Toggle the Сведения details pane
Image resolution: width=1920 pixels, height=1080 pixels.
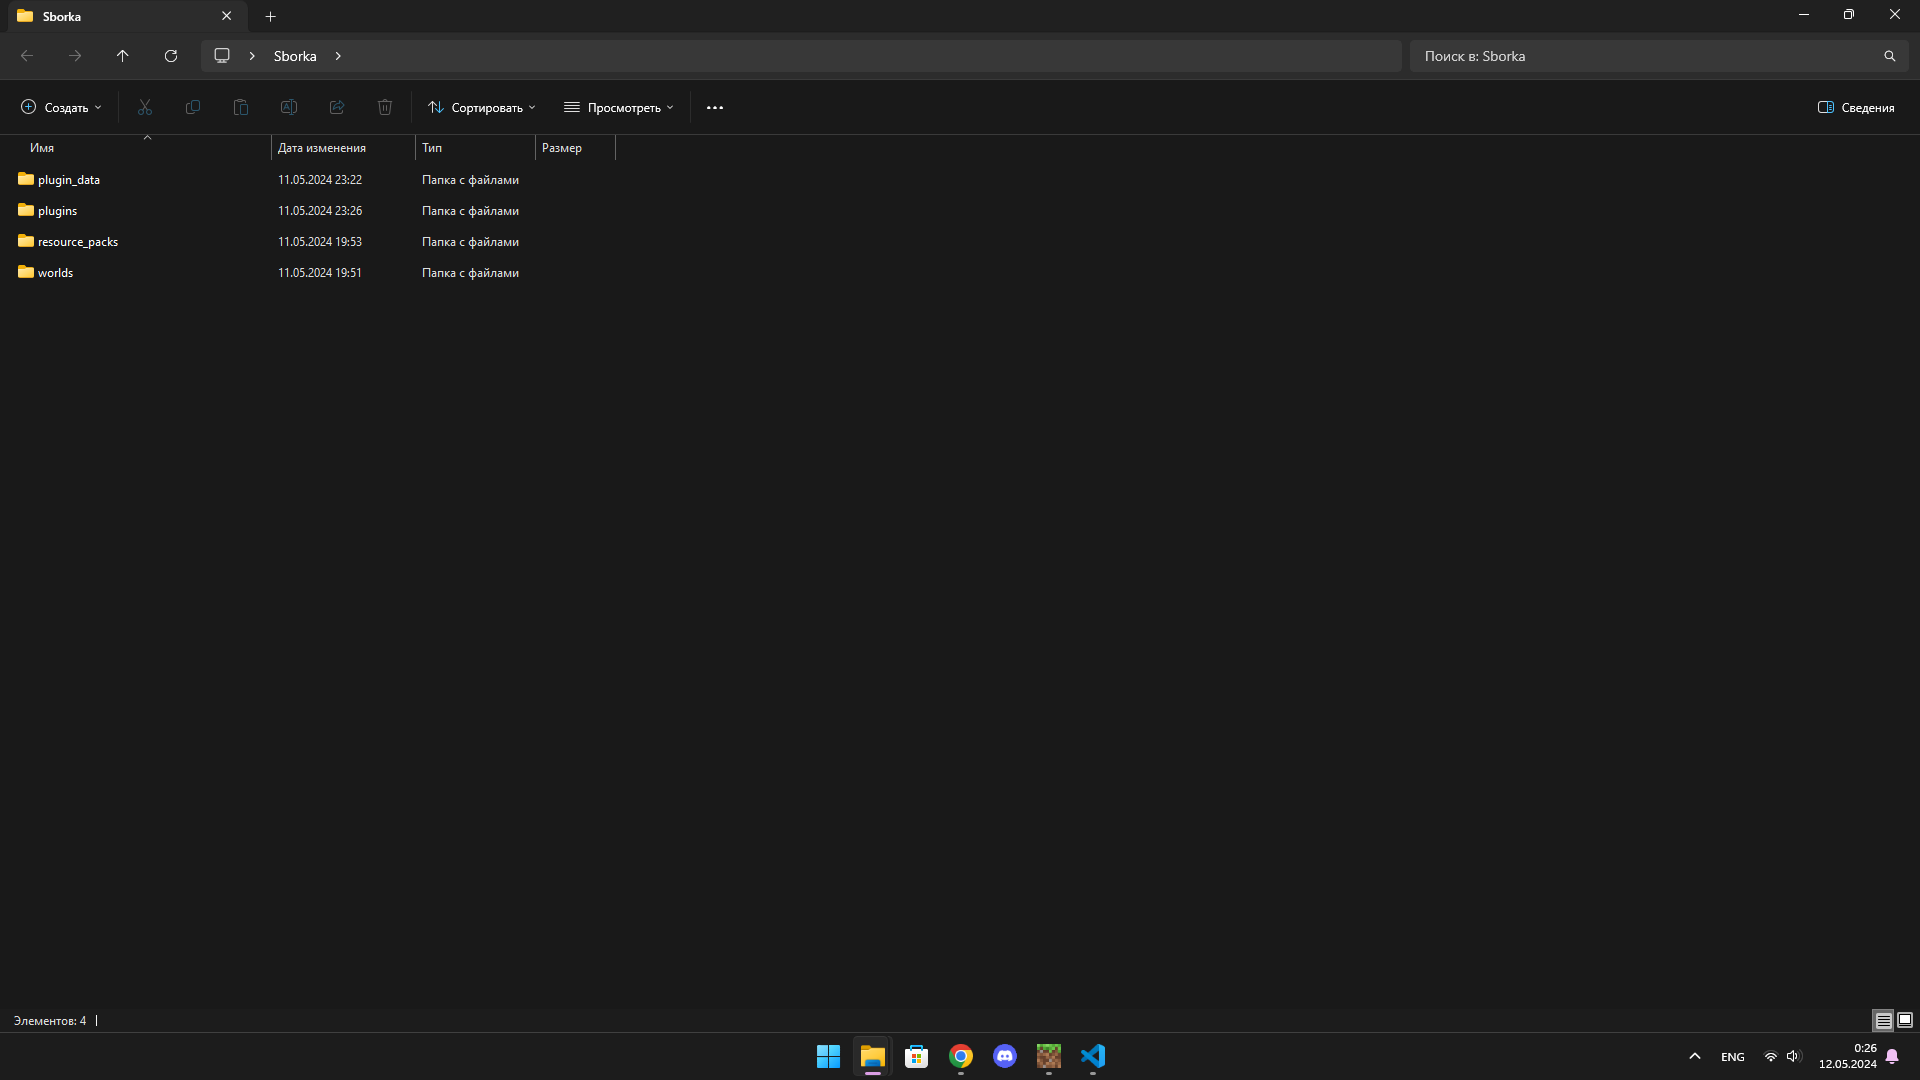[x=1856, y=107]
